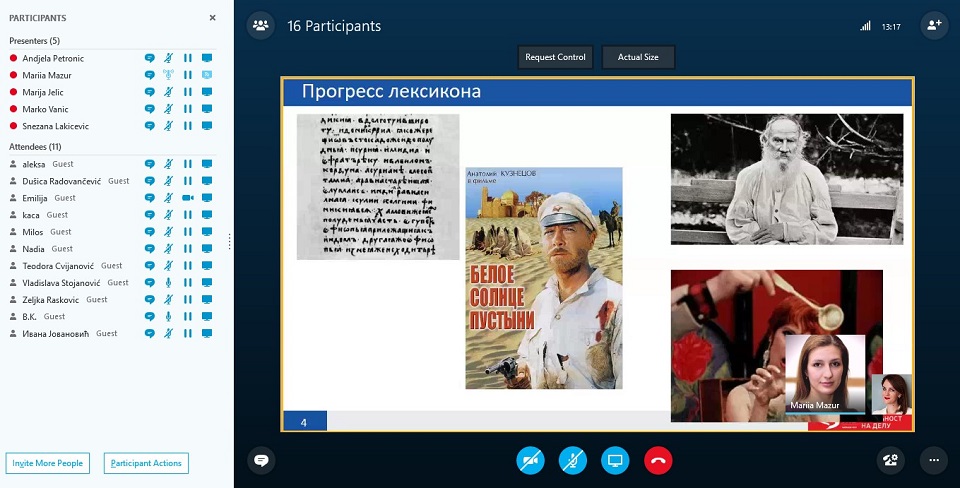The height and width of the screenshot is (488, 960).
Task: Click the add participant icon top right
Action: [x=934, y=26]
